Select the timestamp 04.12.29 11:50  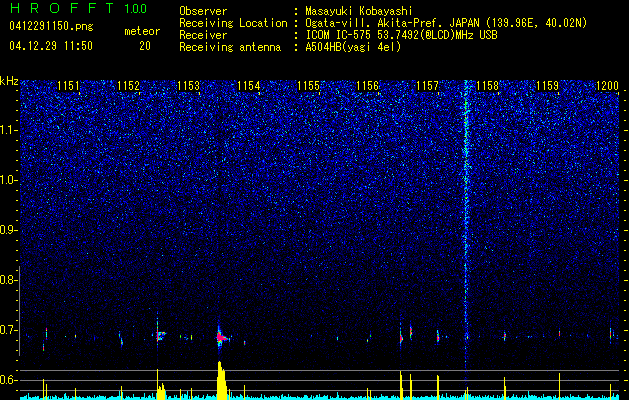(51, 46)
